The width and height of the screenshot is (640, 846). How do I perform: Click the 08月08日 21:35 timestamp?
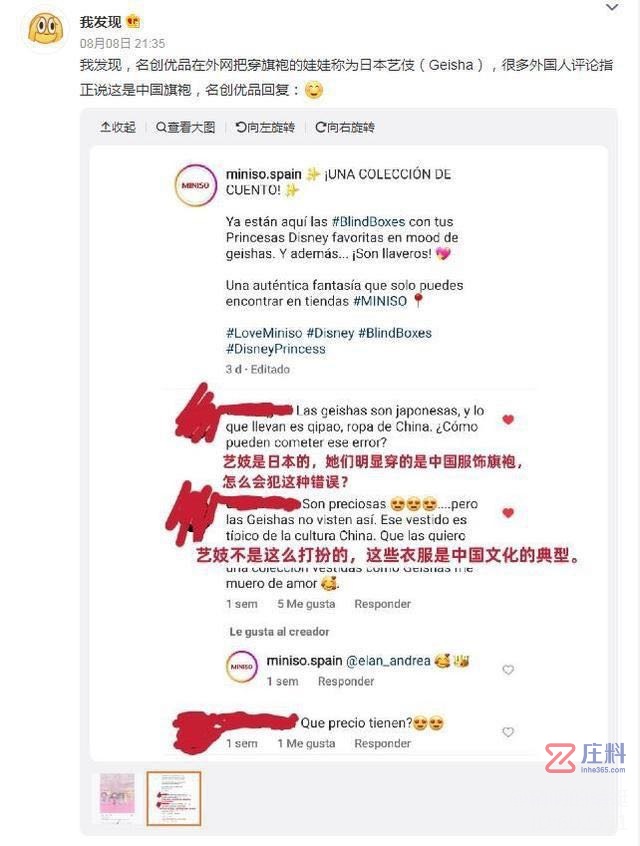[x=122, y=43]
